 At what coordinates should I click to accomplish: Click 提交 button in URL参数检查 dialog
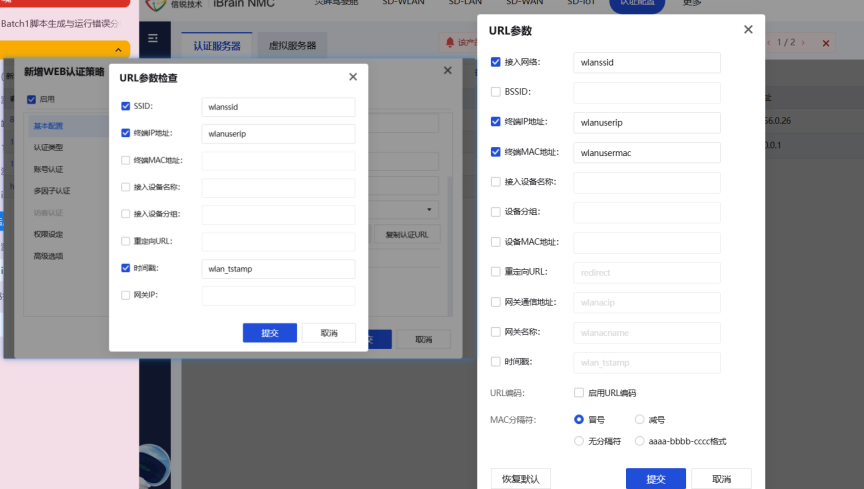click(270, 333)
